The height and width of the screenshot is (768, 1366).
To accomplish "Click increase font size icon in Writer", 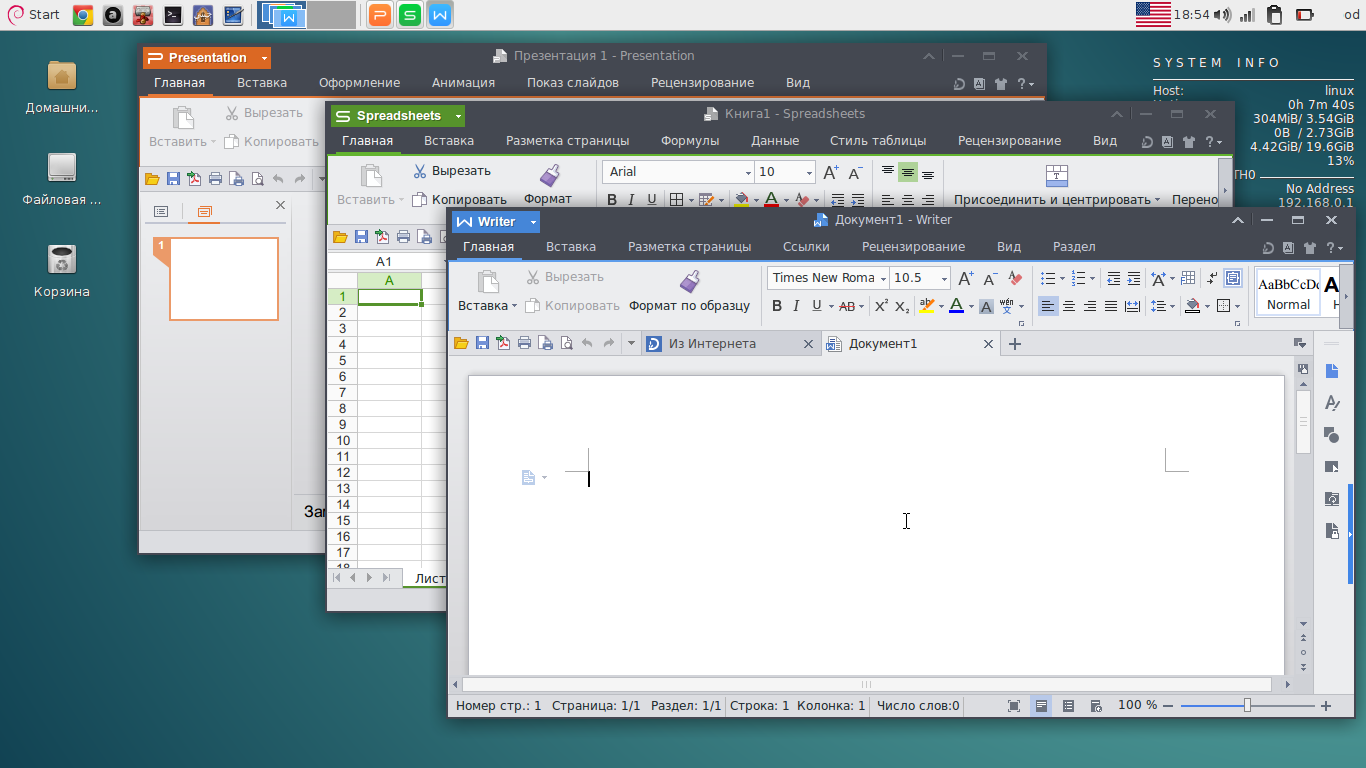I will pyautogui.click(x=965, y=279).
